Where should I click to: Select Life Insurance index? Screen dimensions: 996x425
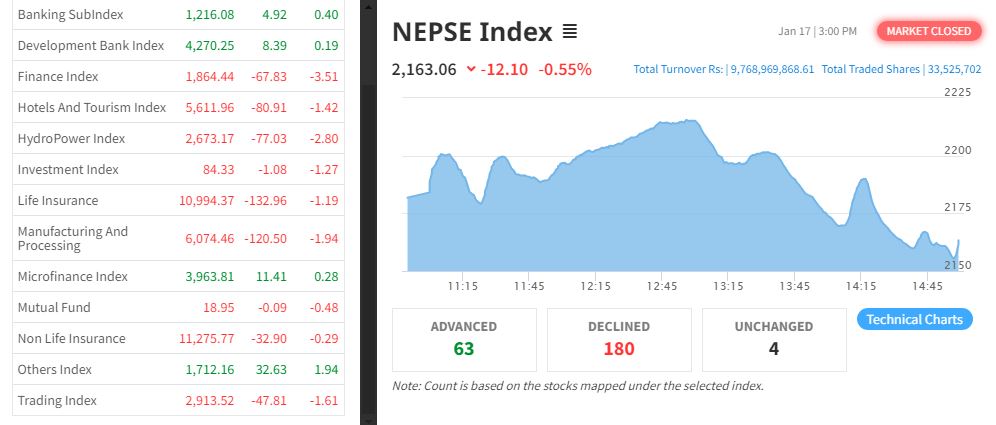[x=58, y=201]
